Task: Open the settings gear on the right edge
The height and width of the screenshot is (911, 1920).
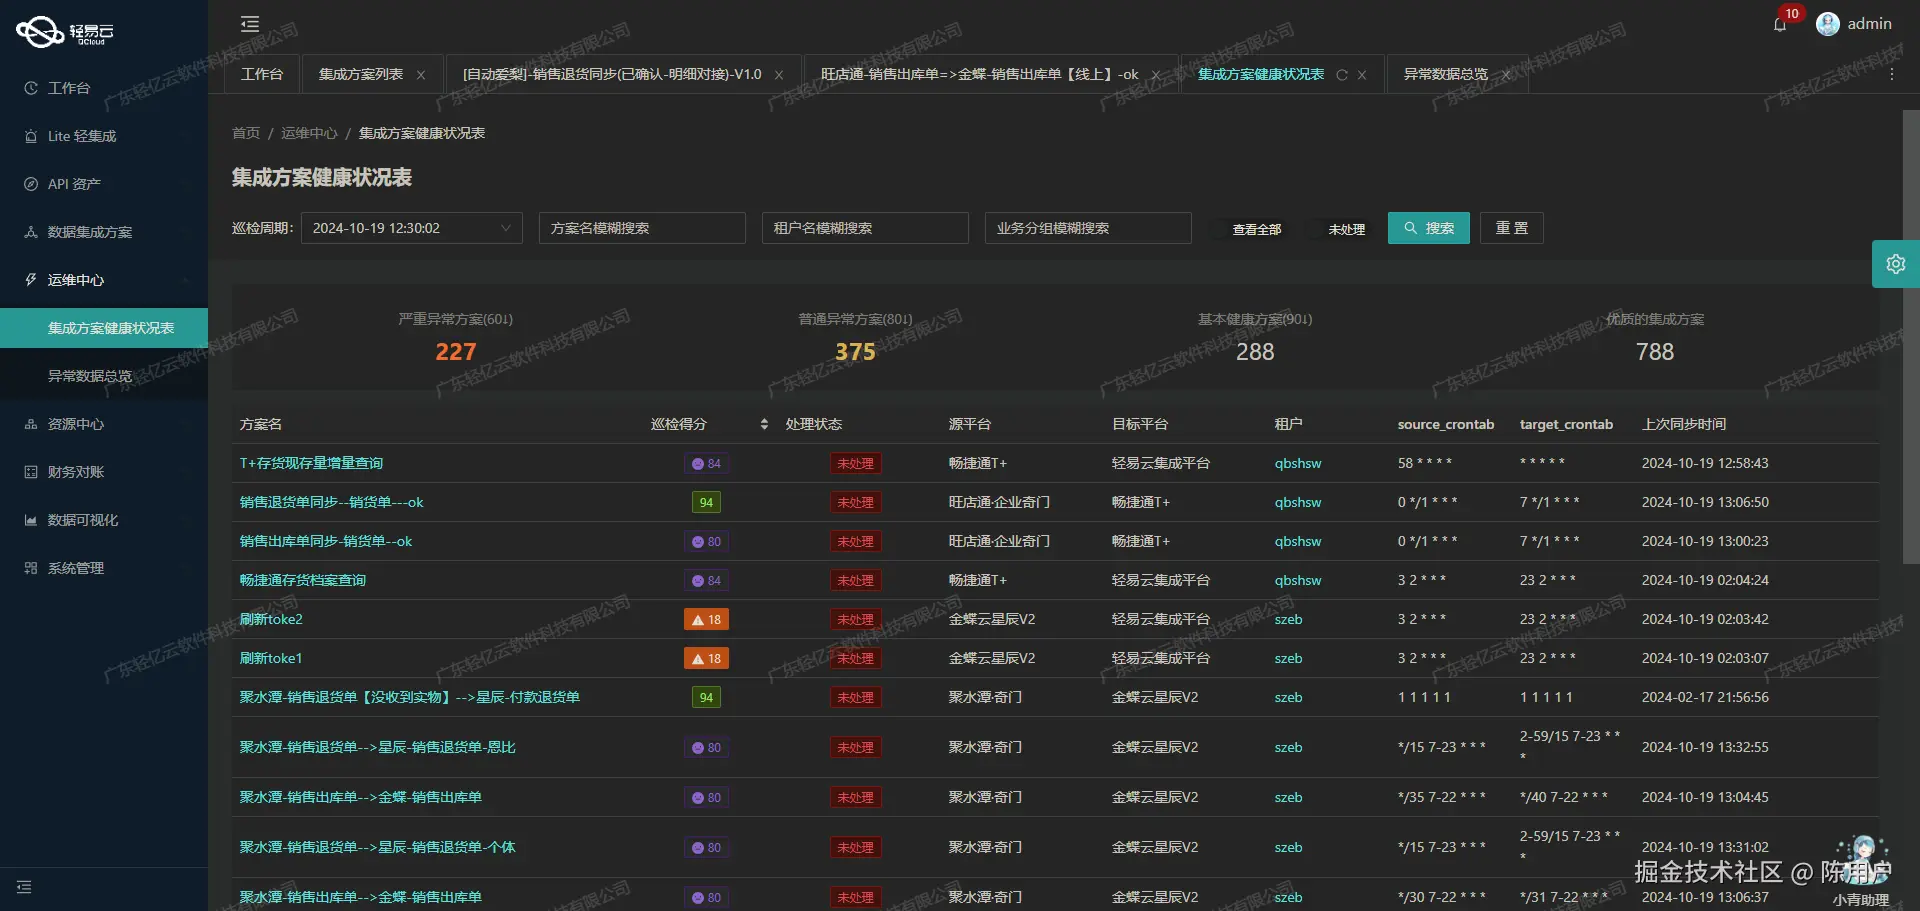Action: 1896,263
